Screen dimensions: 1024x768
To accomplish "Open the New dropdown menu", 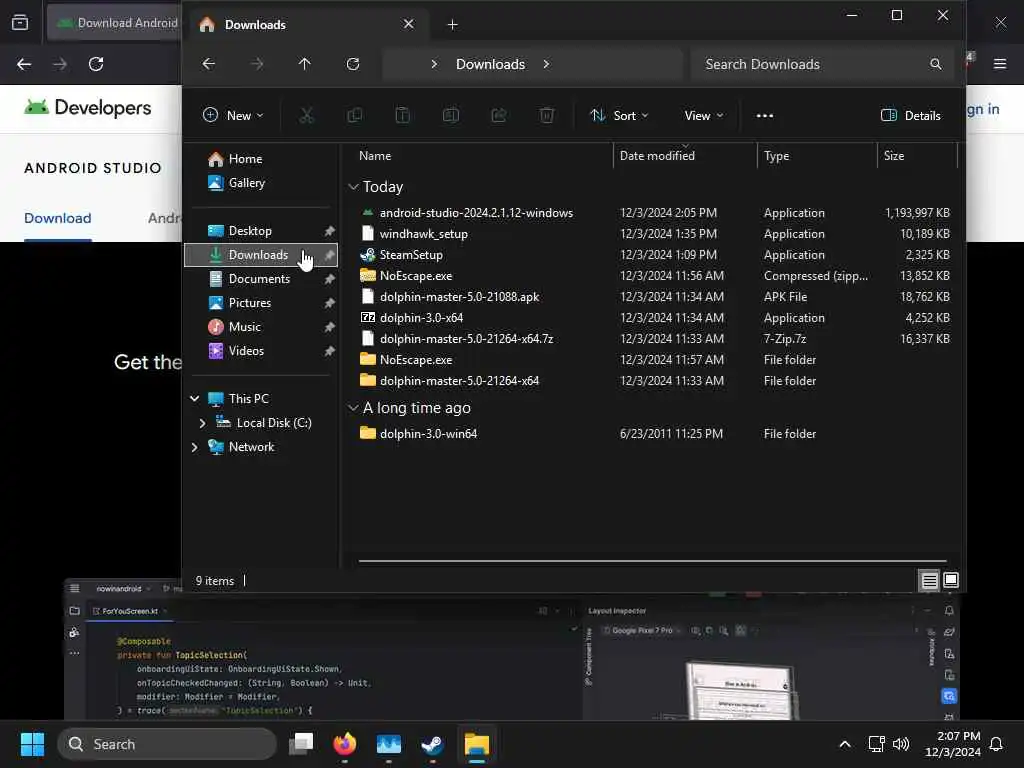I will tap(233, 116).
